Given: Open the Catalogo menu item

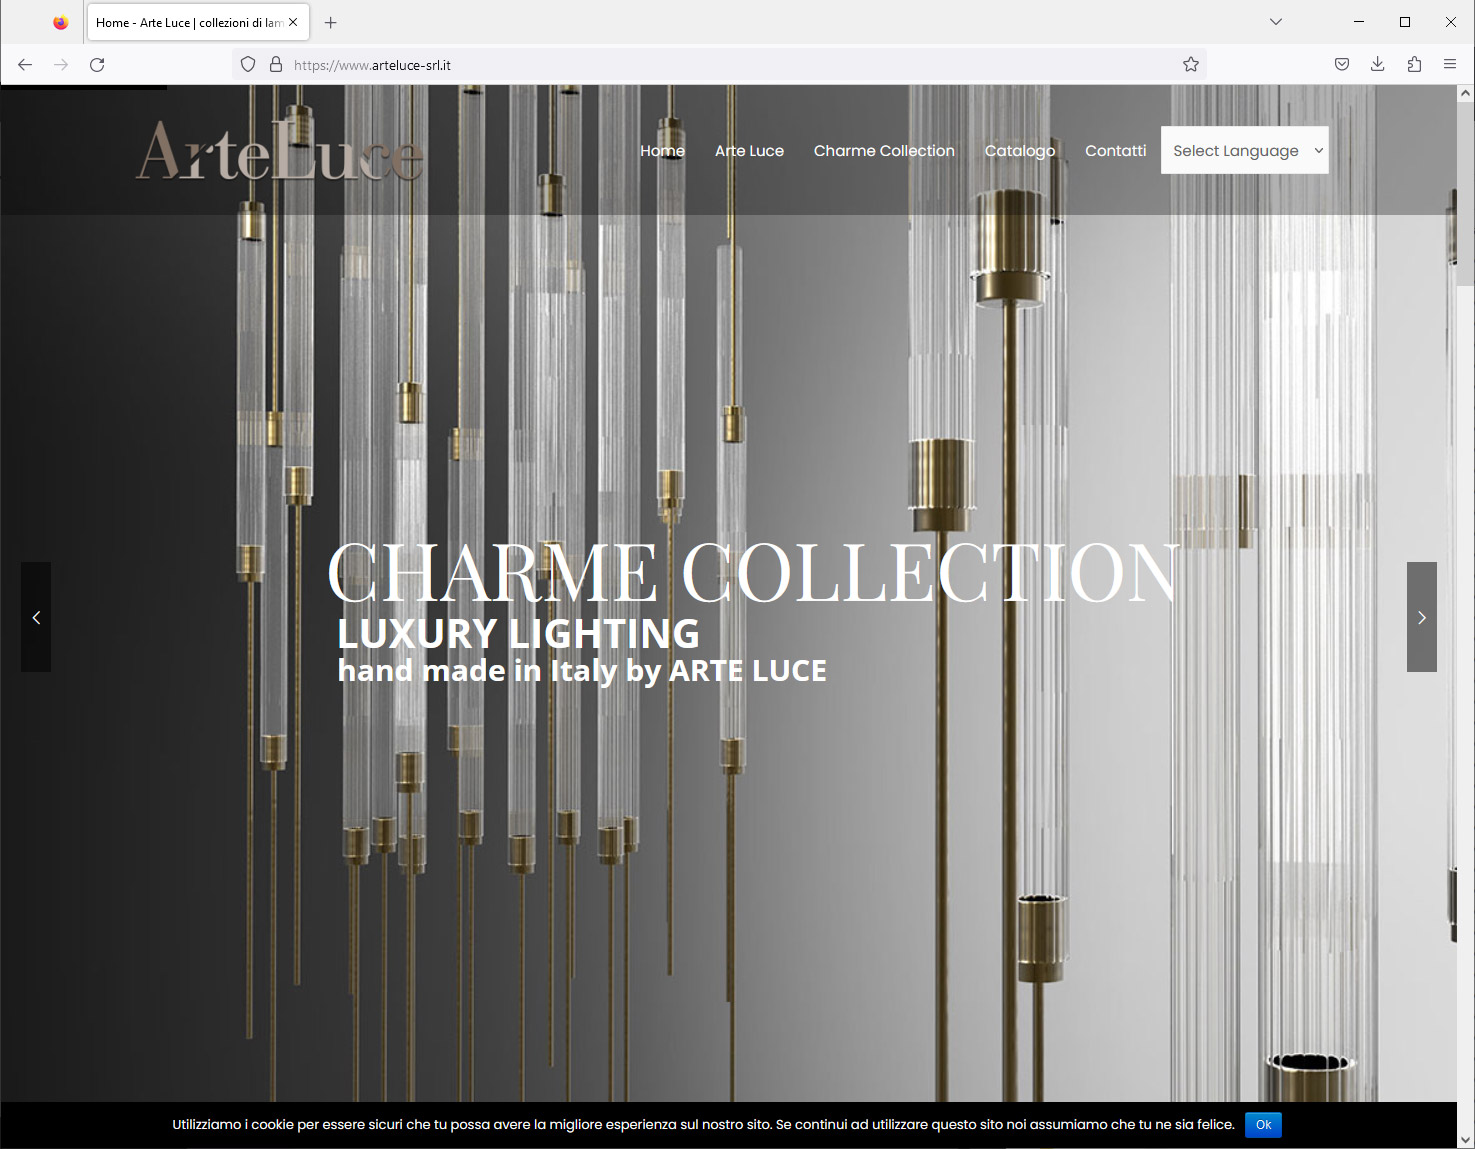Looking at the screenshot, I should pyautogui.click(x=1020, y=151).
